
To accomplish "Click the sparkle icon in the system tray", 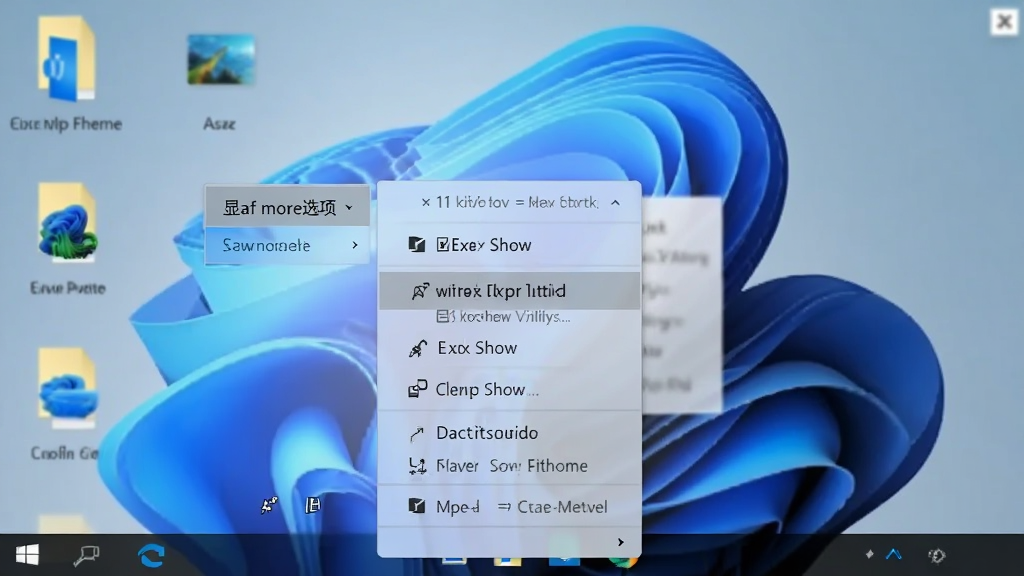I will click(869, 554).
